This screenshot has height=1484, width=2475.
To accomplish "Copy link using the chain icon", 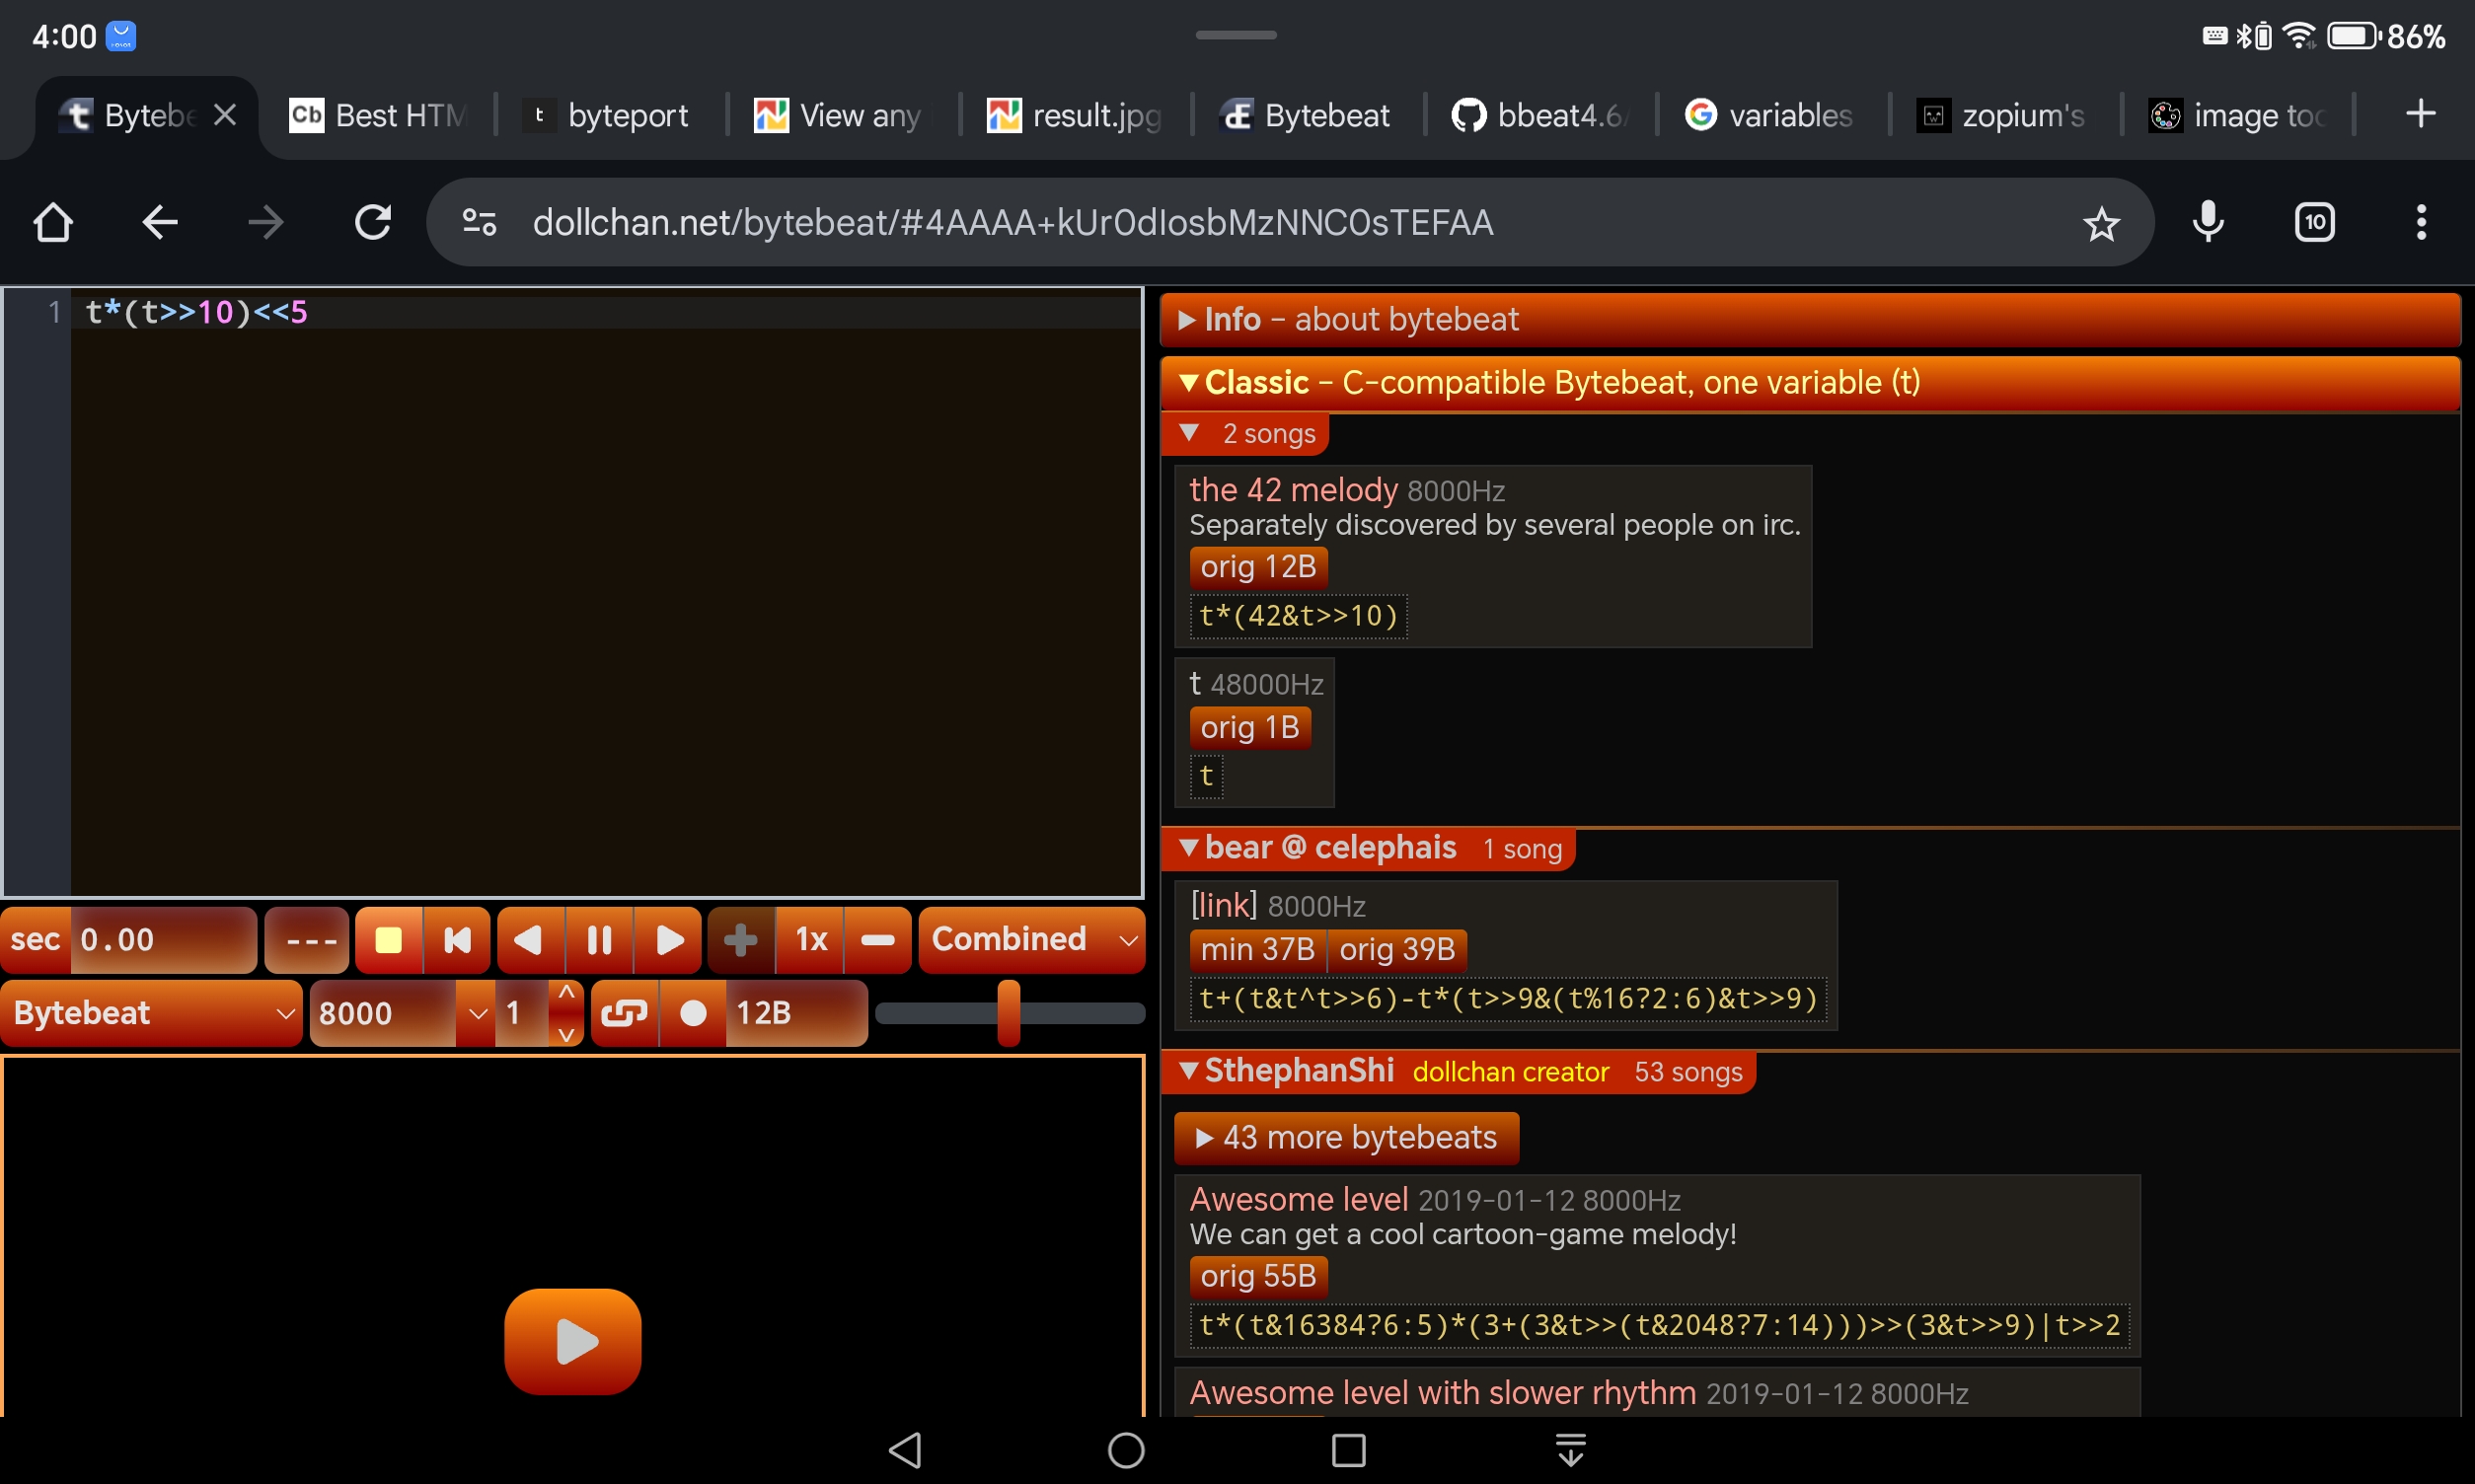I will (x=624, y=1013).
